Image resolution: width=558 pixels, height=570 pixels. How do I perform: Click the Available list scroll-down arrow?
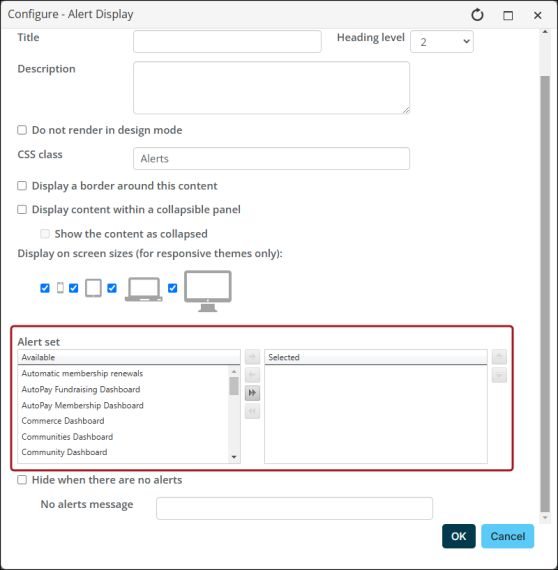(234, 457)
